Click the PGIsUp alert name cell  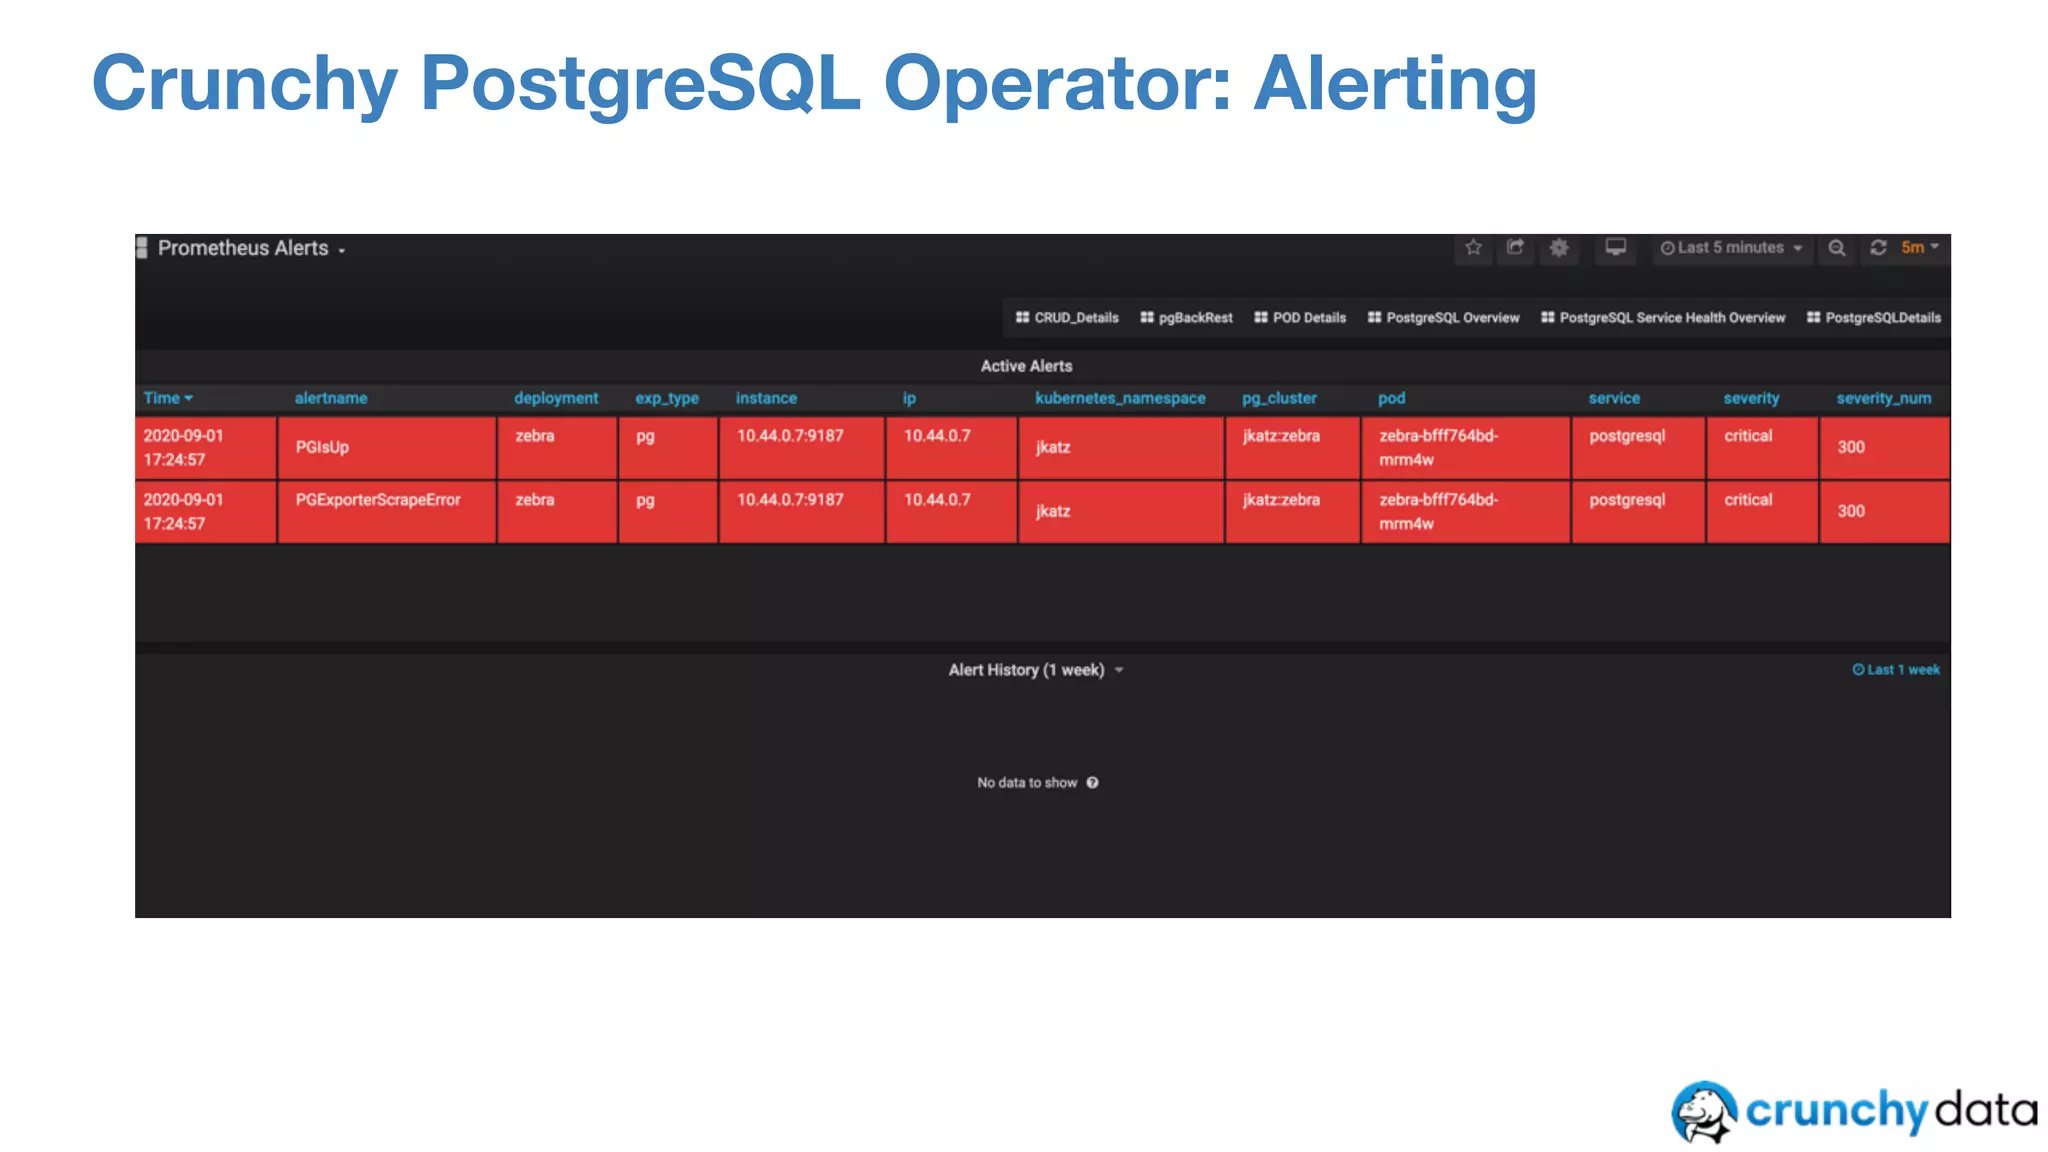(386, 447)
